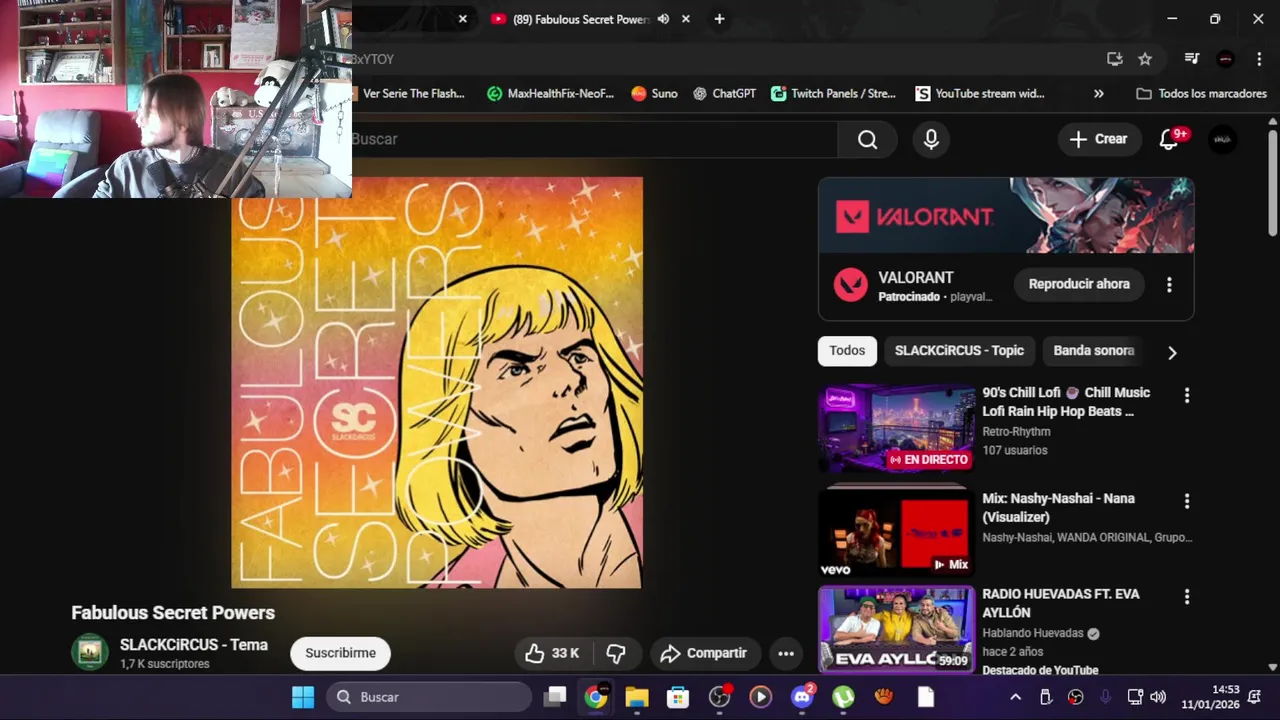Open YouTube stream widget bookmark
Viewport: 1280px width, 720px height.
[x=980, y=94]
